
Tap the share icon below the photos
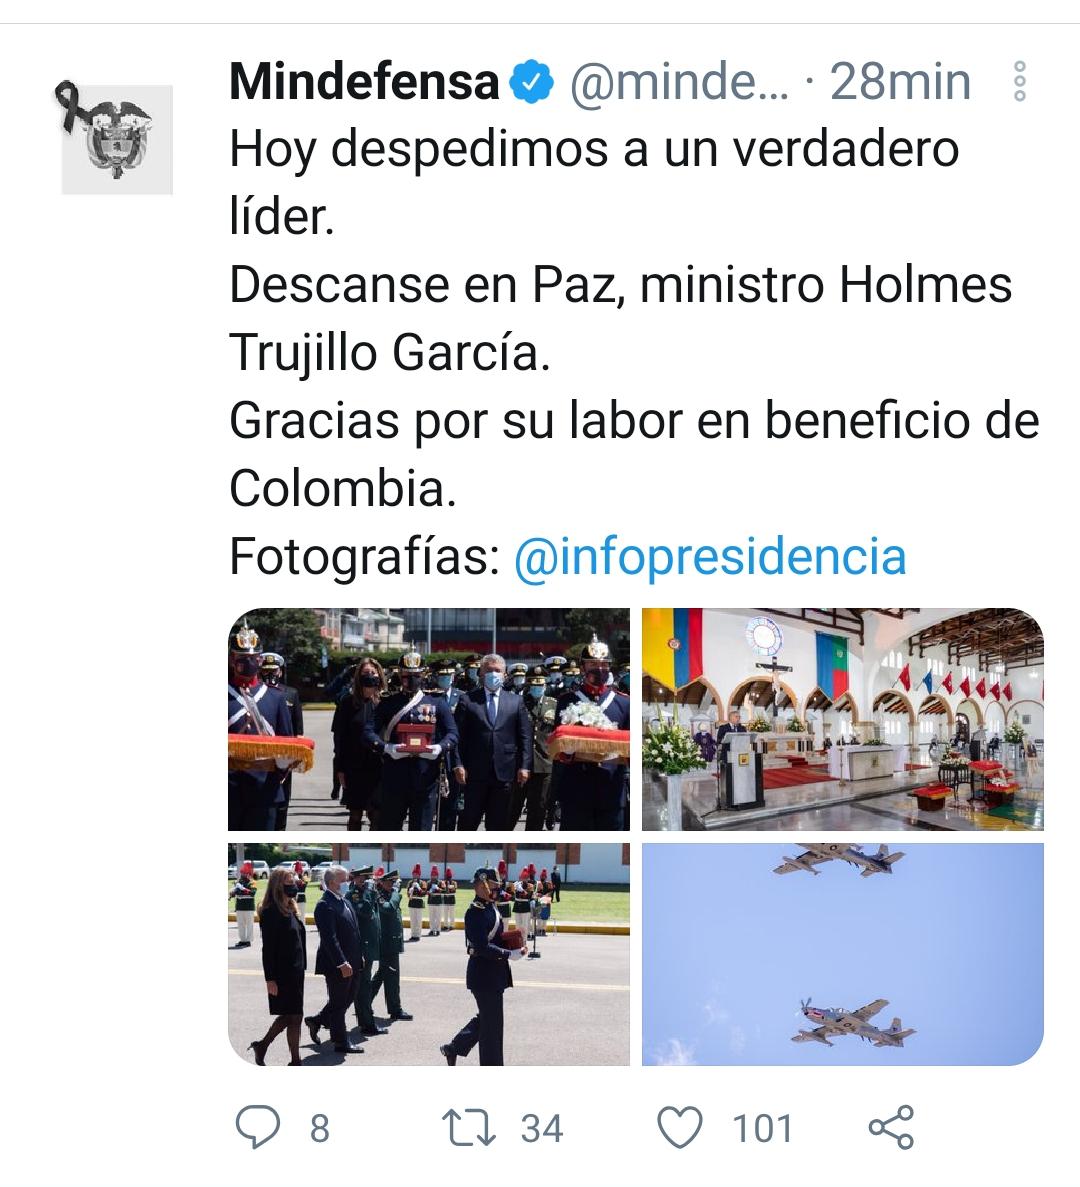891,1127
